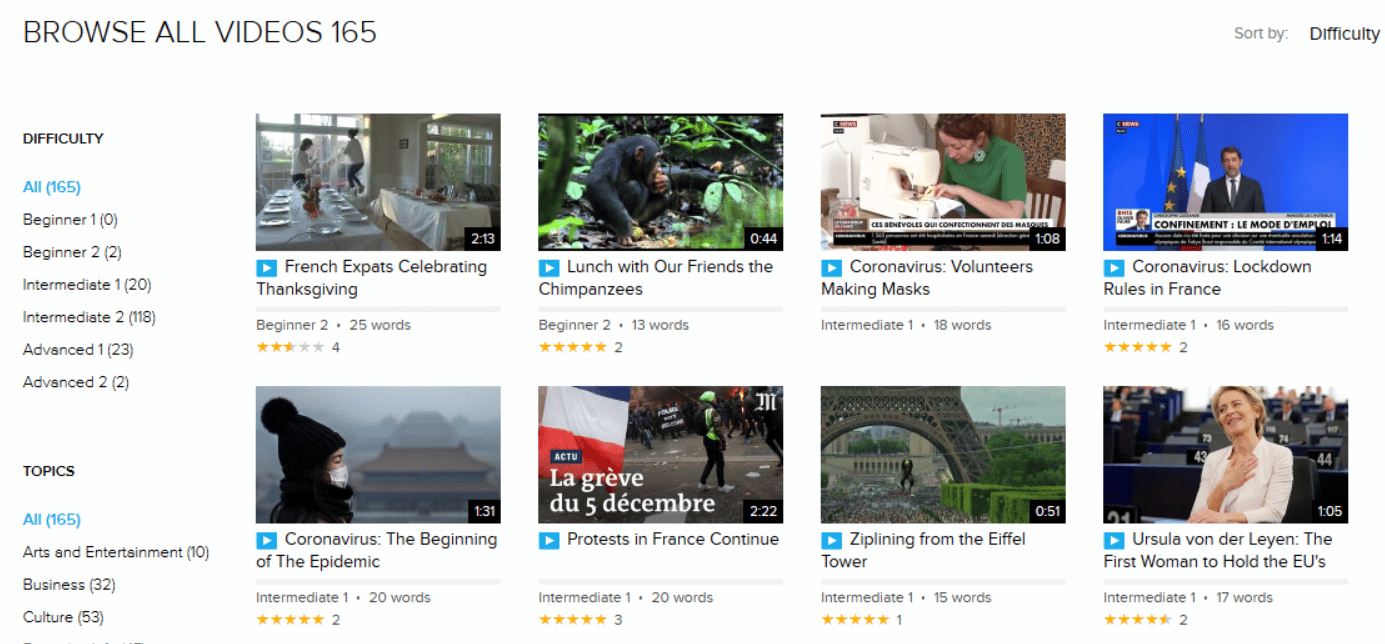
Task: Show only Advanced 1 videos
Action: tap(78, 350)
